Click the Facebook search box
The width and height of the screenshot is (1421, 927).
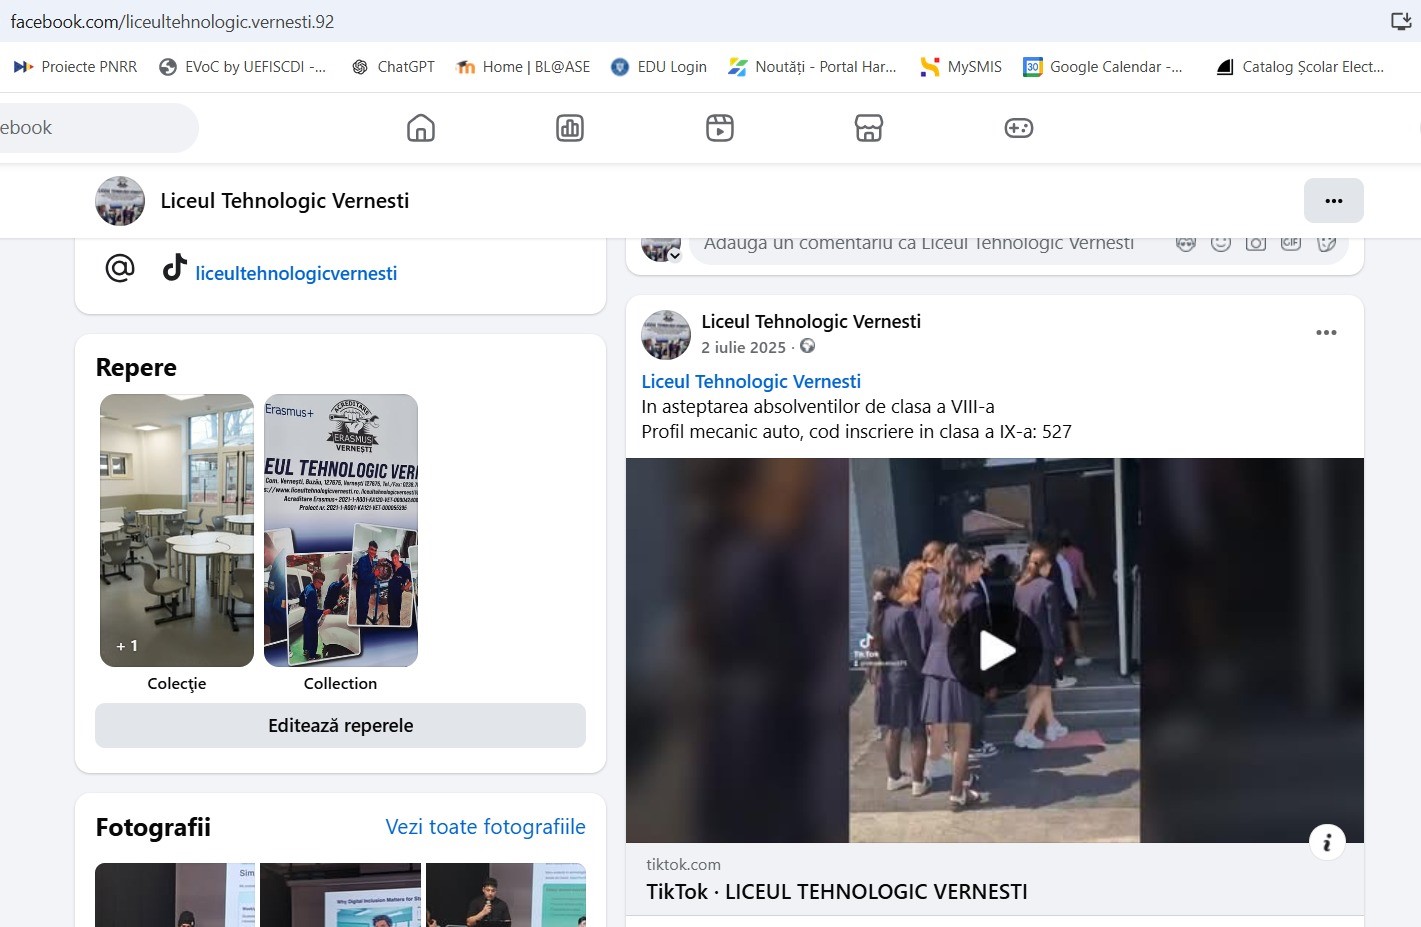point(97,128)
